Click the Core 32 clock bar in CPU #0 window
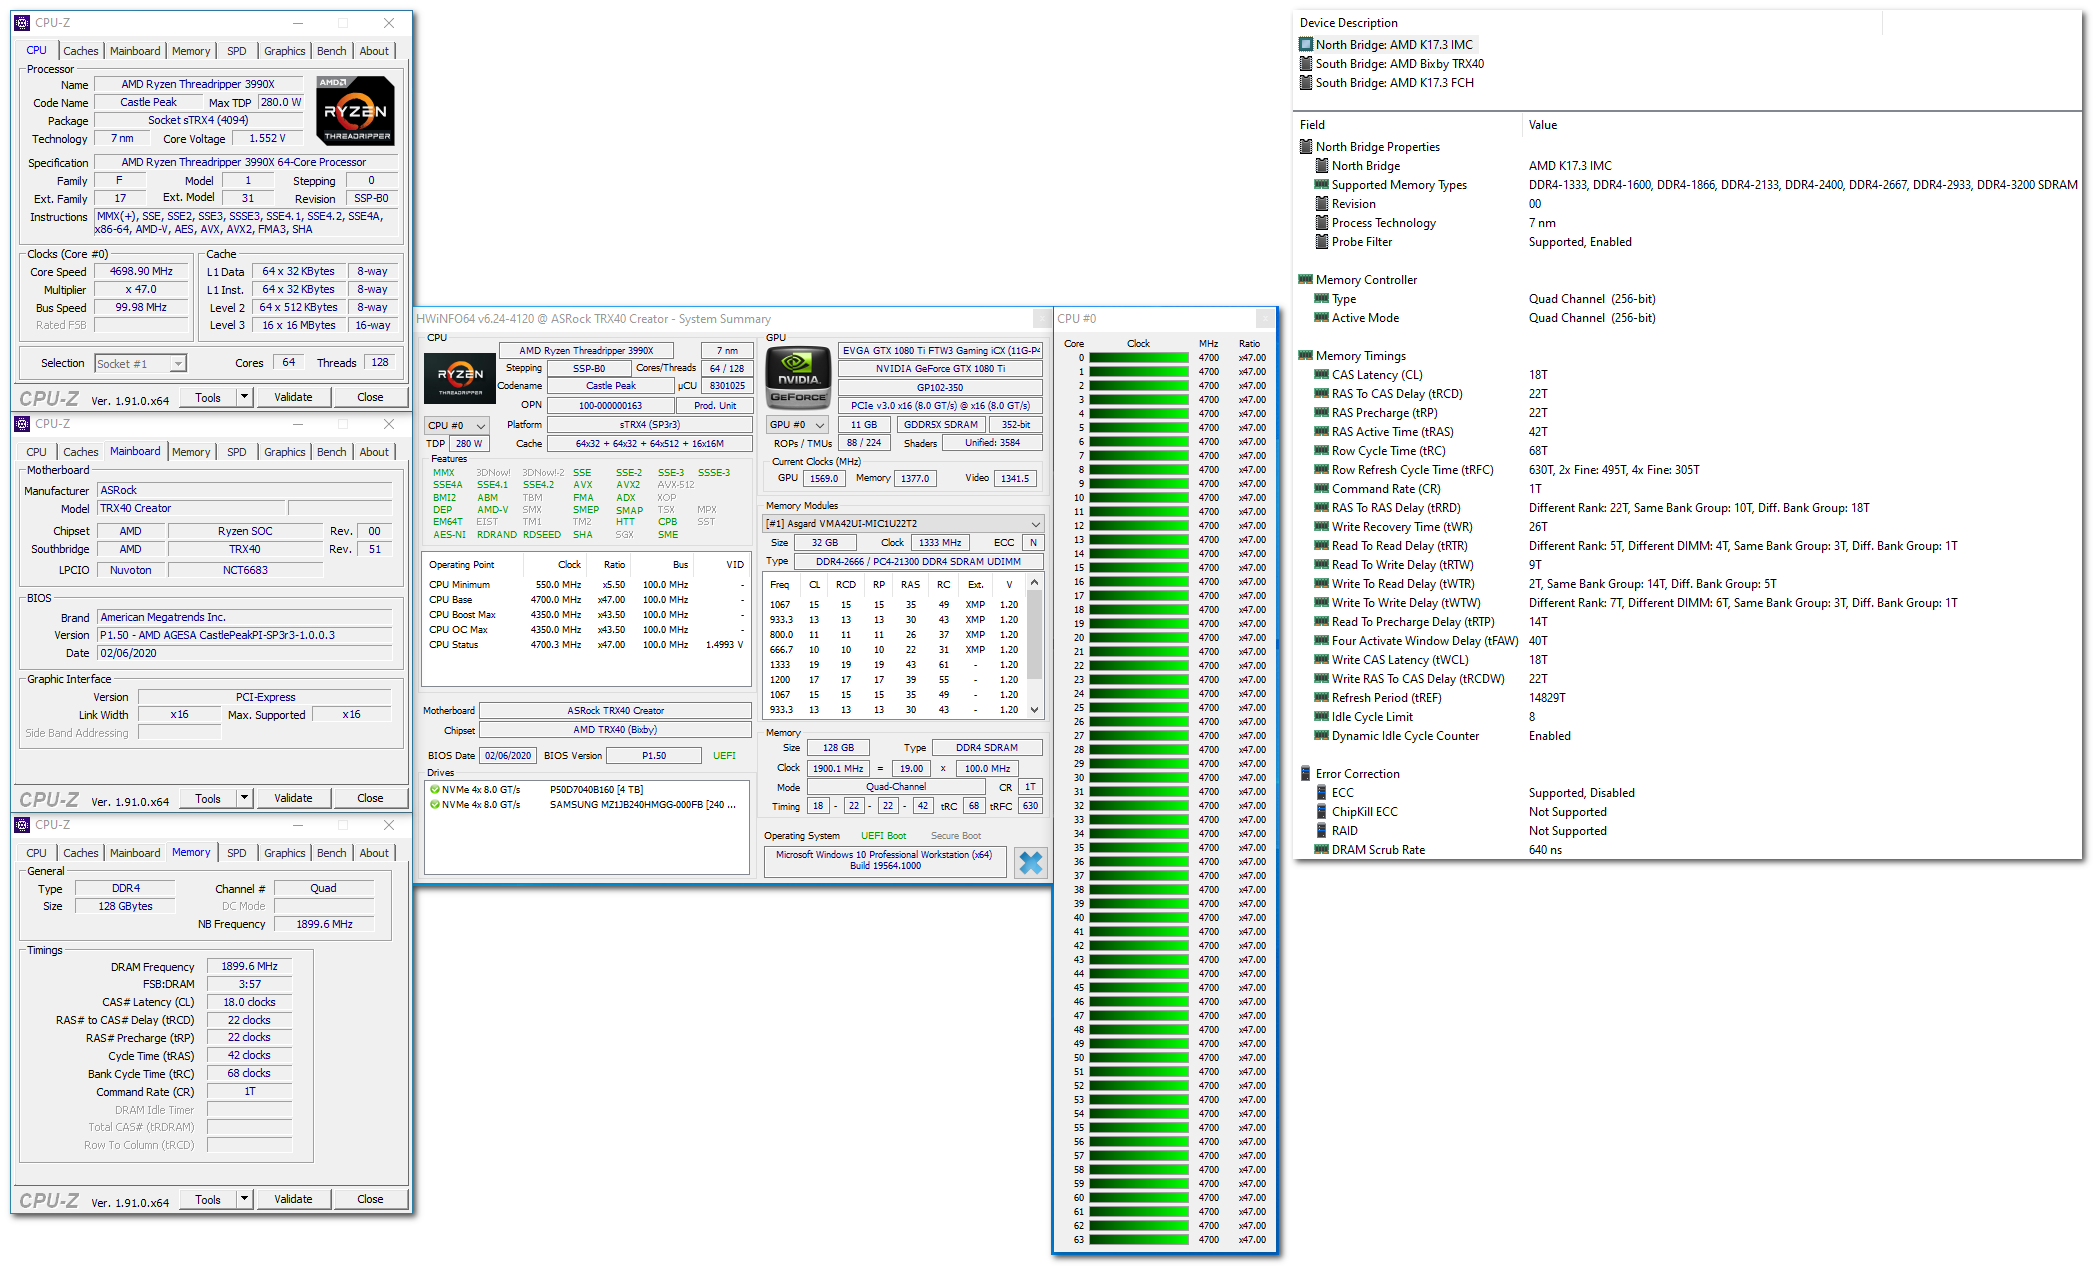The height and width of the screenshot is (1266, 2093). [1139, 805]
